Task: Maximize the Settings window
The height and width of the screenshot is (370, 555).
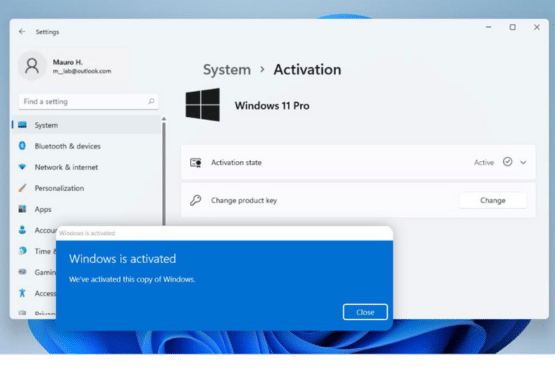Action: click(x=512, y=27)
